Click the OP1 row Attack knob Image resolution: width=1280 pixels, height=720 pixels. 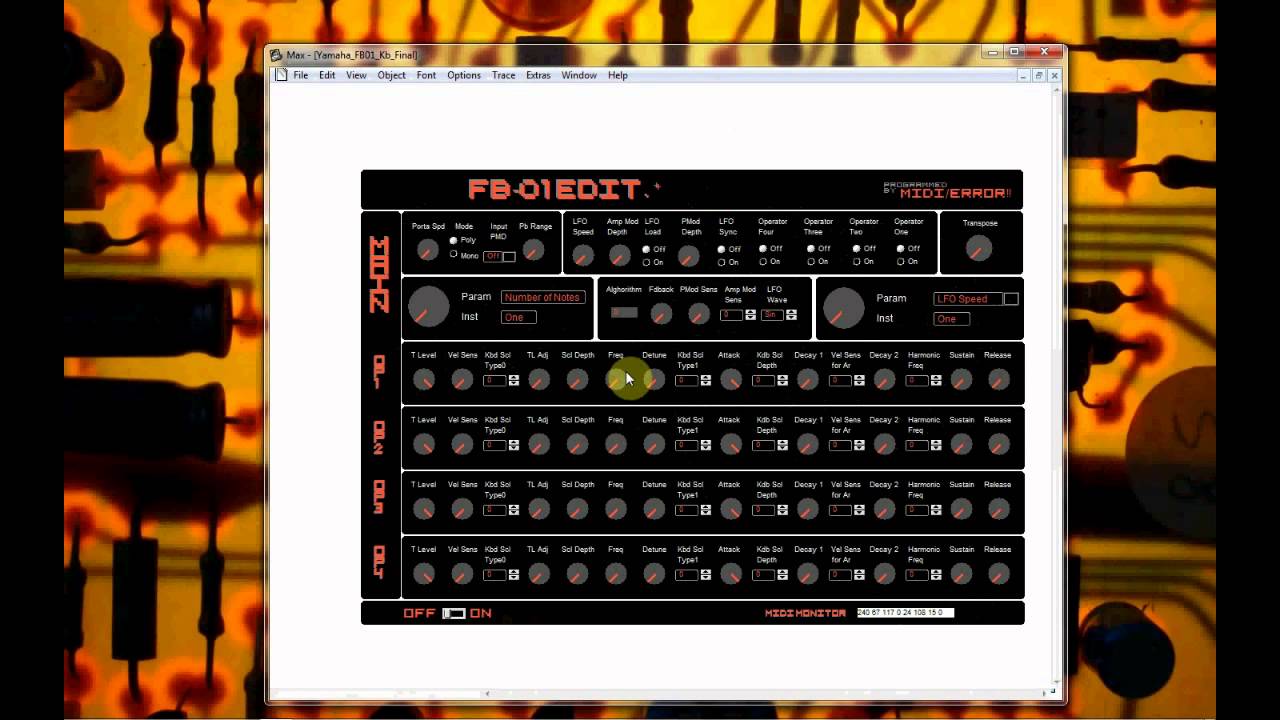(731, 379)
